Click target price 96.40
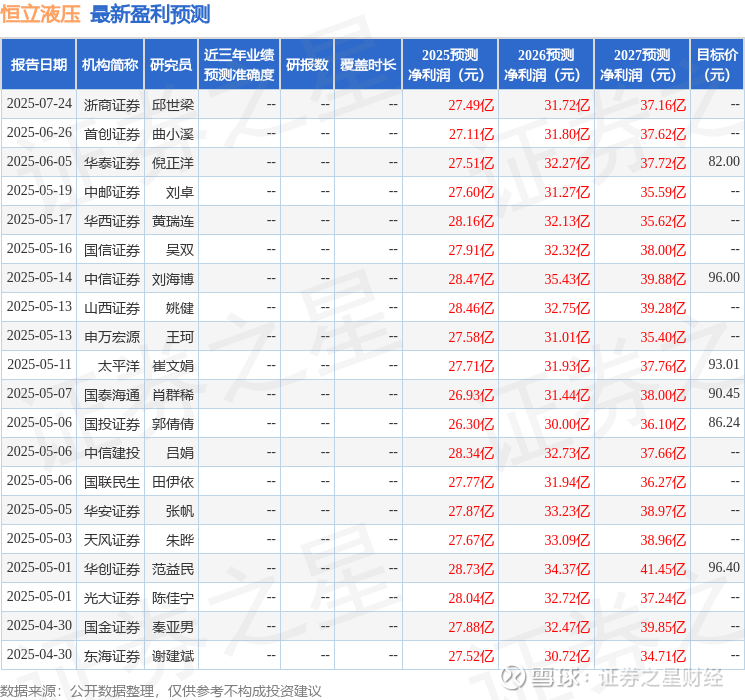 (x=724, y=567)
